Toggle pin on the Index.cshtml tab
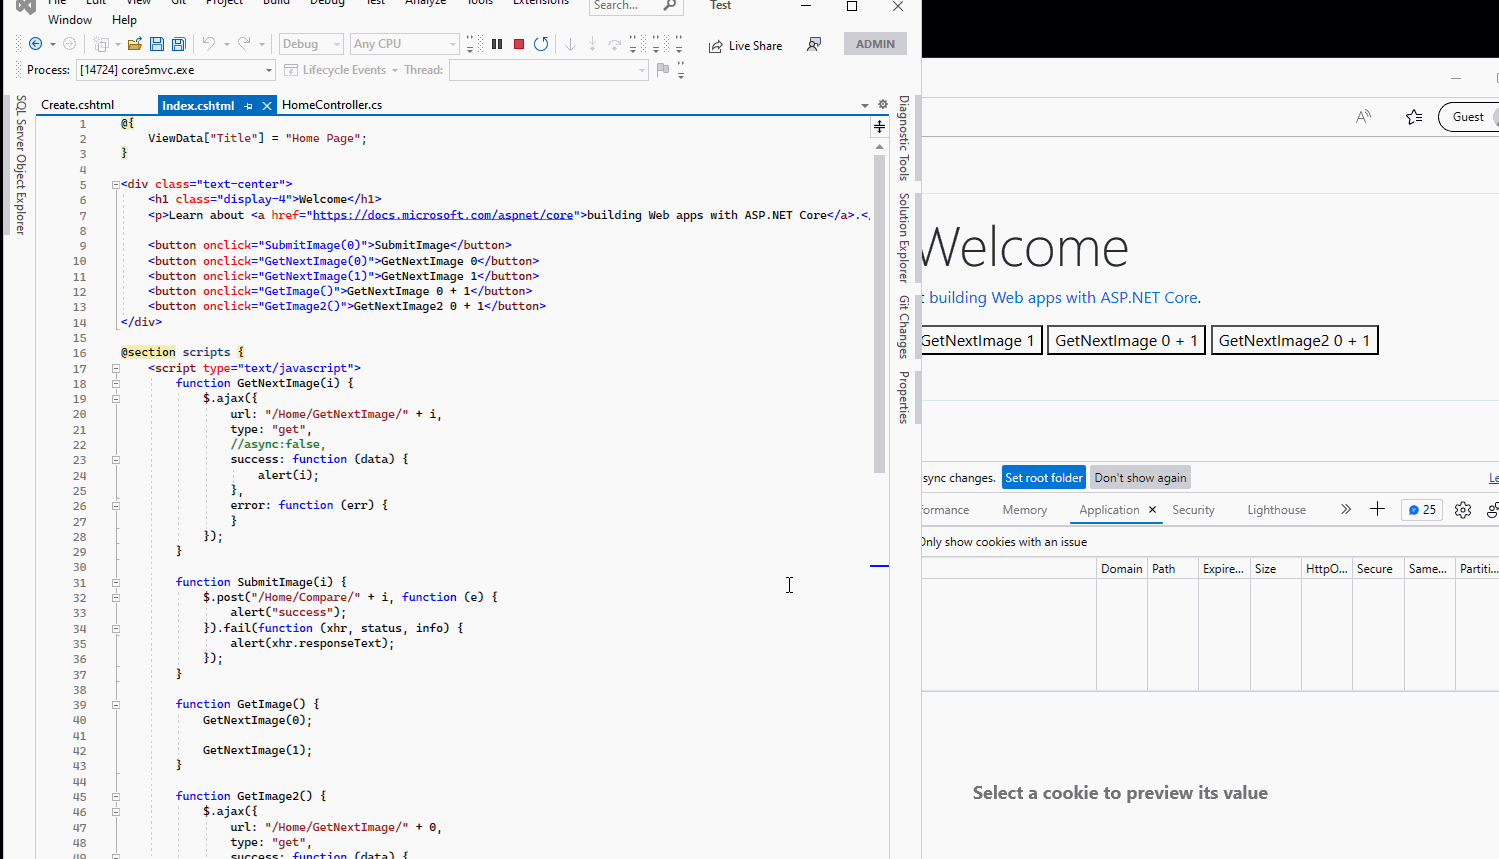This screenshot has width=1499, height=859. [248, 105]
